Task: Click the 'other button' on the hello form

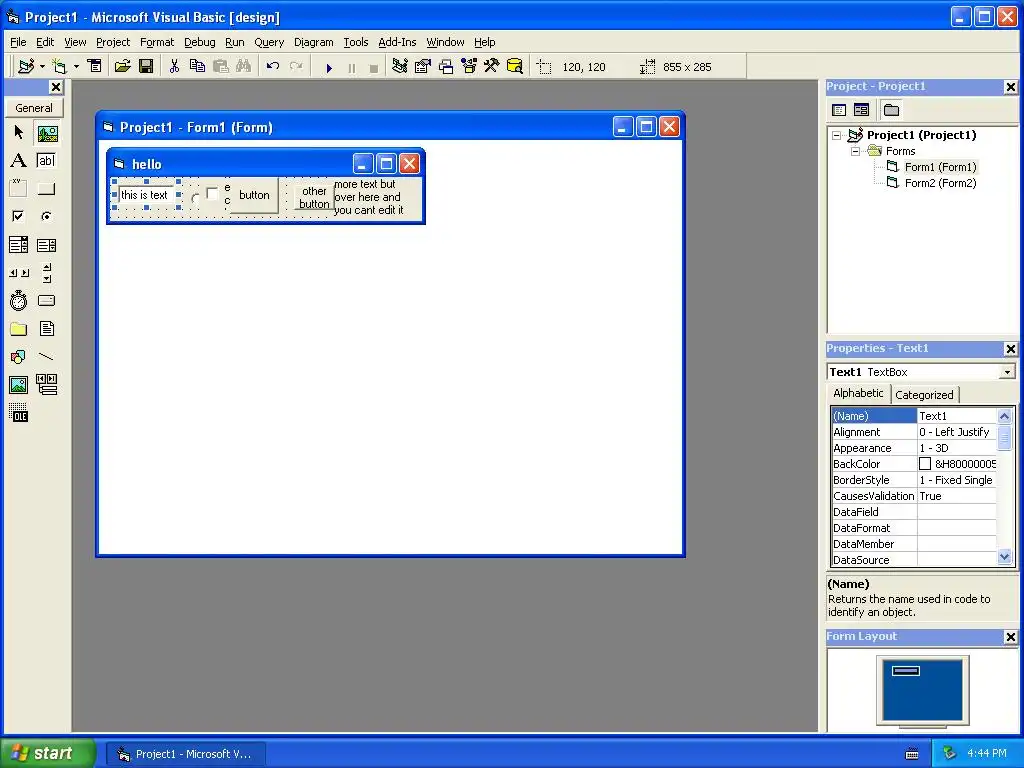Action: pos(314,197)
